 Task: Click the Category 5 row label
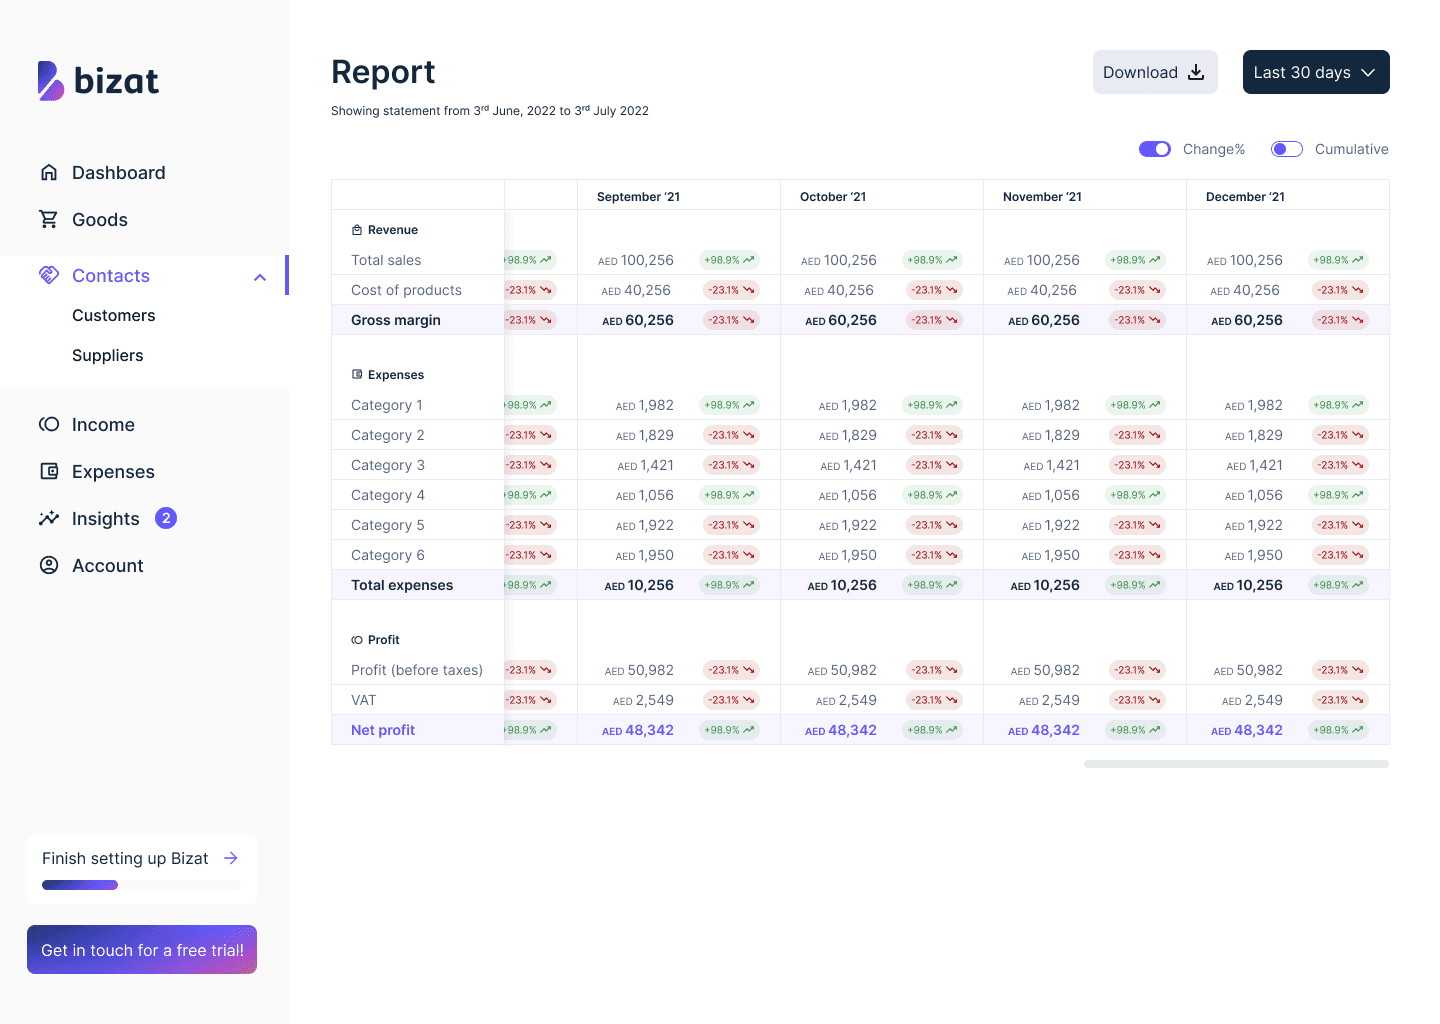tap(388, 525)
